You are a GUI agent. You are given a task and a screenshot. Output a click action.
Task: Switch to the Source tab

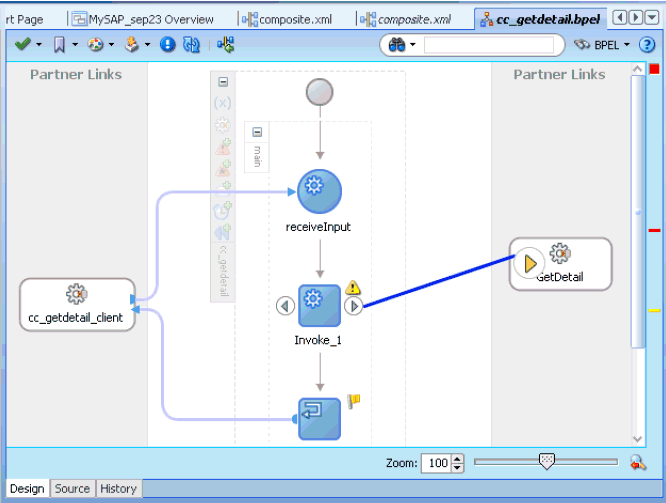72,489
